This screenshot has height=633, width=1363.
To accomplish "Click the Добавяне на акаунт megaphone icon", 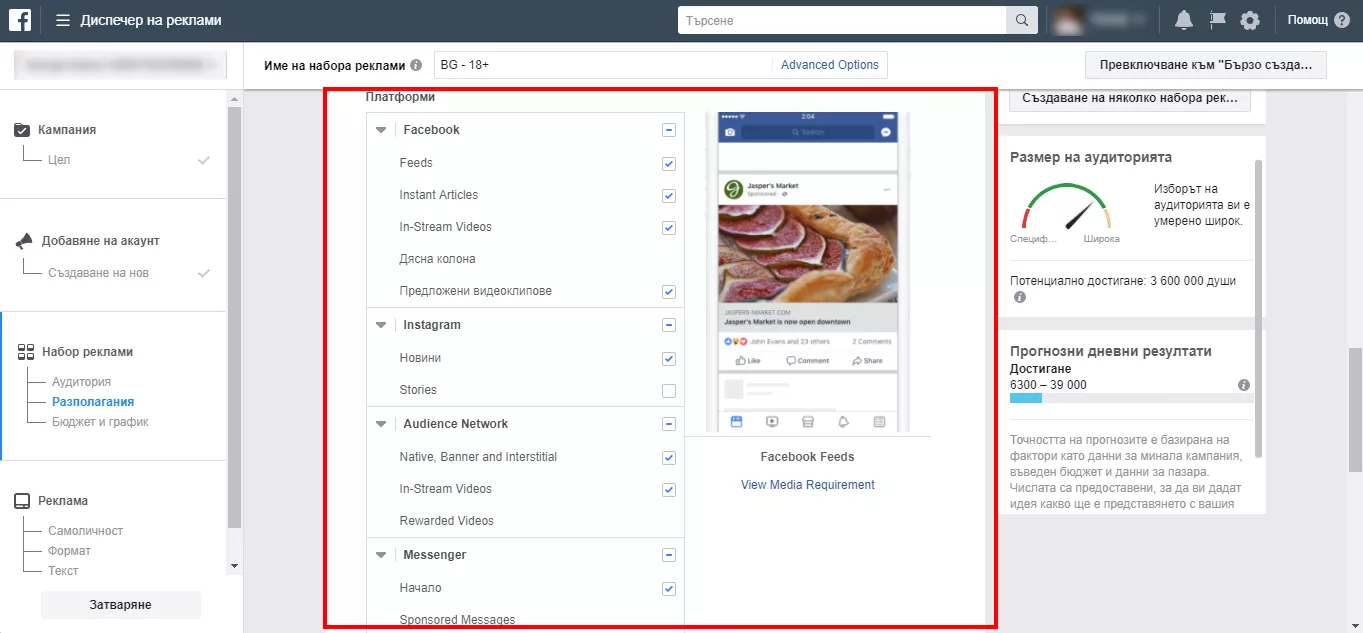I will [24, 241].
